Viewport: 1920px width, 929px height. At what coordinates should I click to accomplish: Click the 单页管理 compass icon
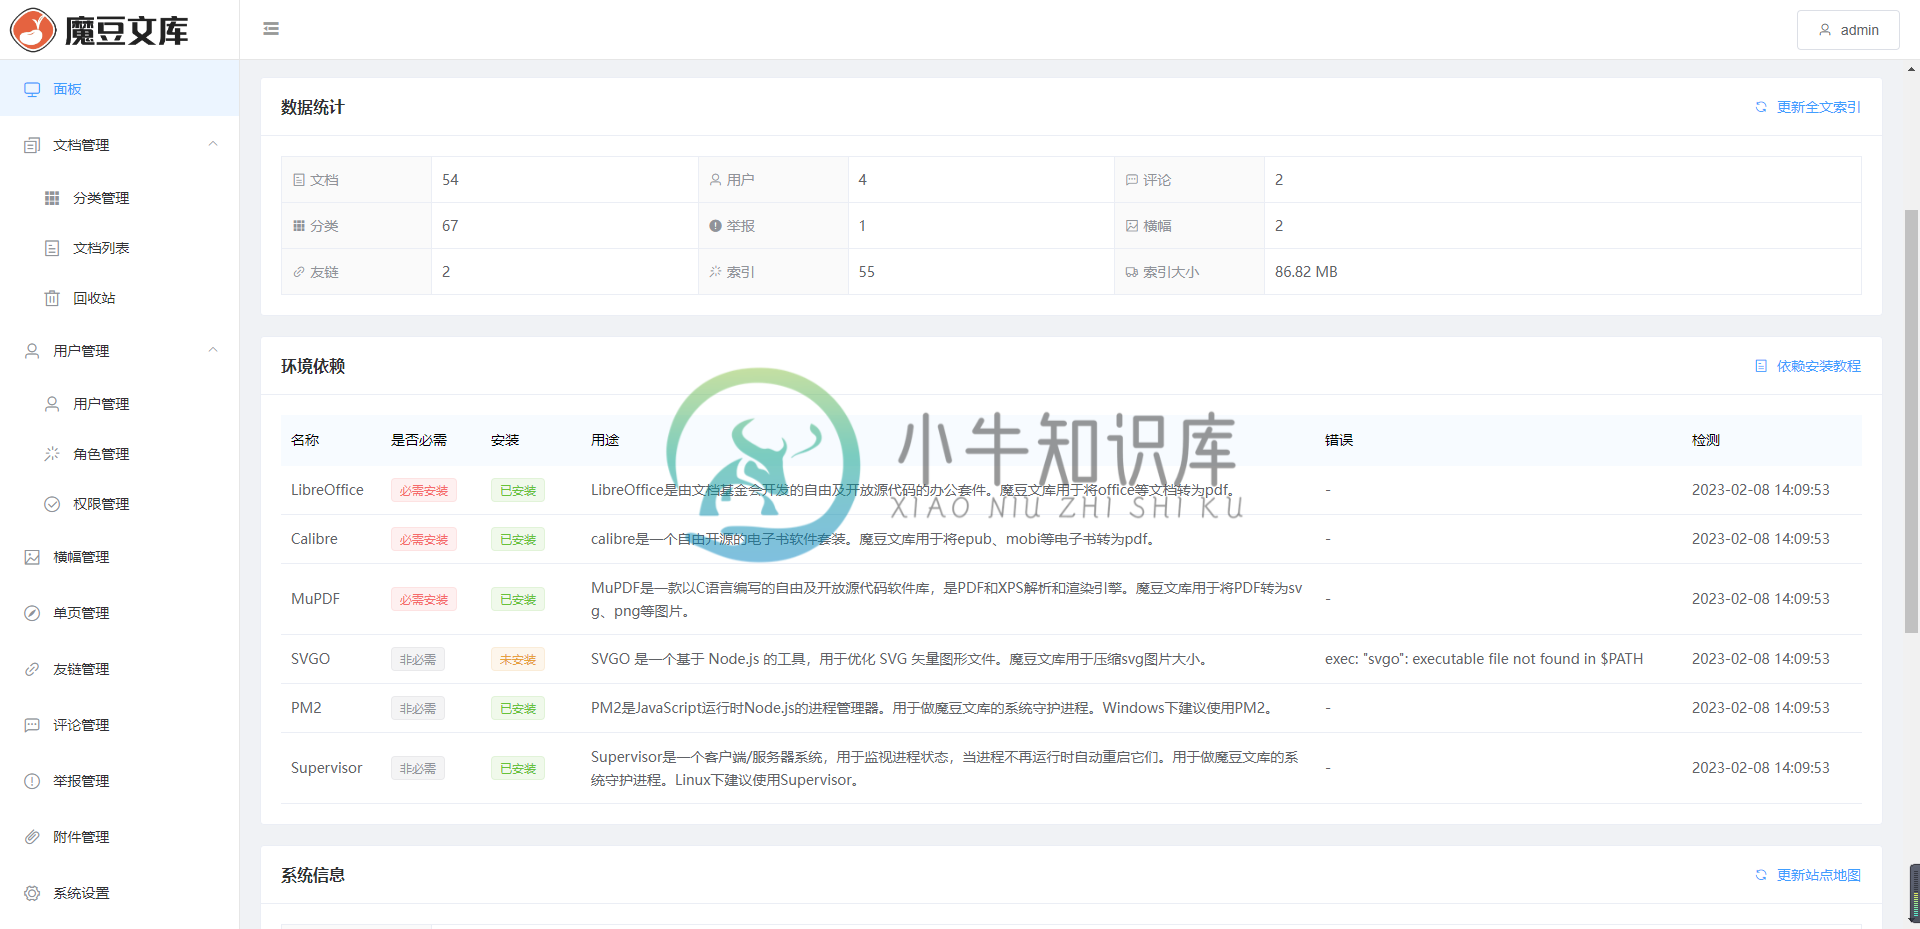[x=32, y=613]
